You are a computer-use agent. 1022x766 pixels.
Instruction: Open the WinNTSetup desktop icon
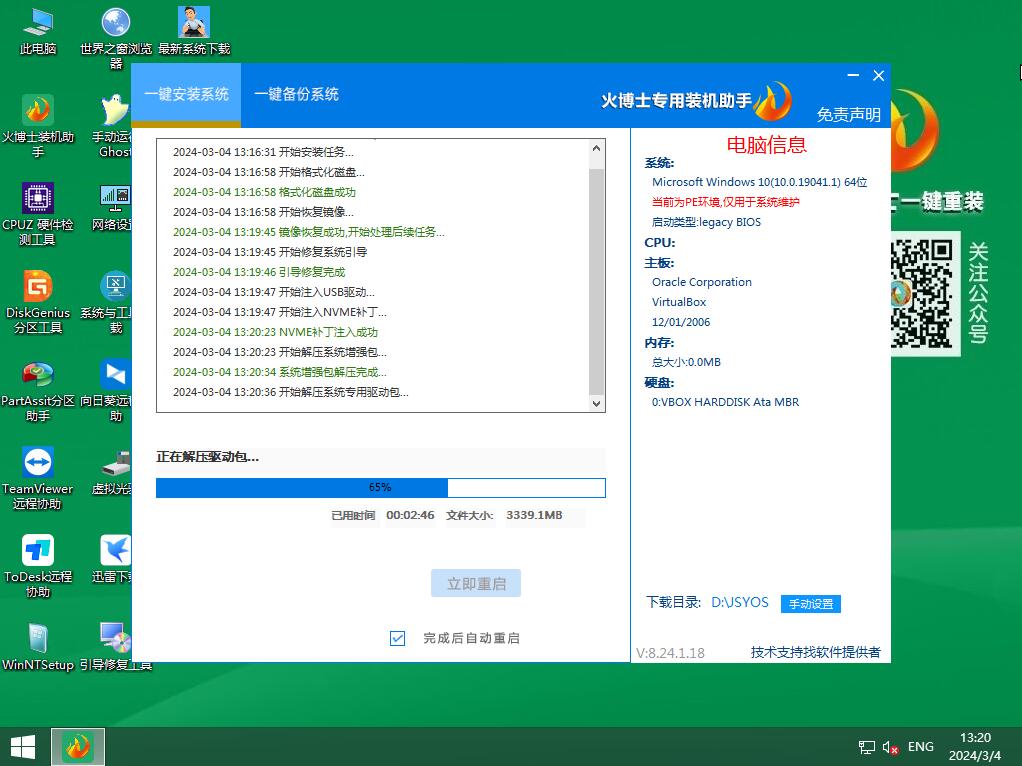pyautogui.click(x=38, y=647)
